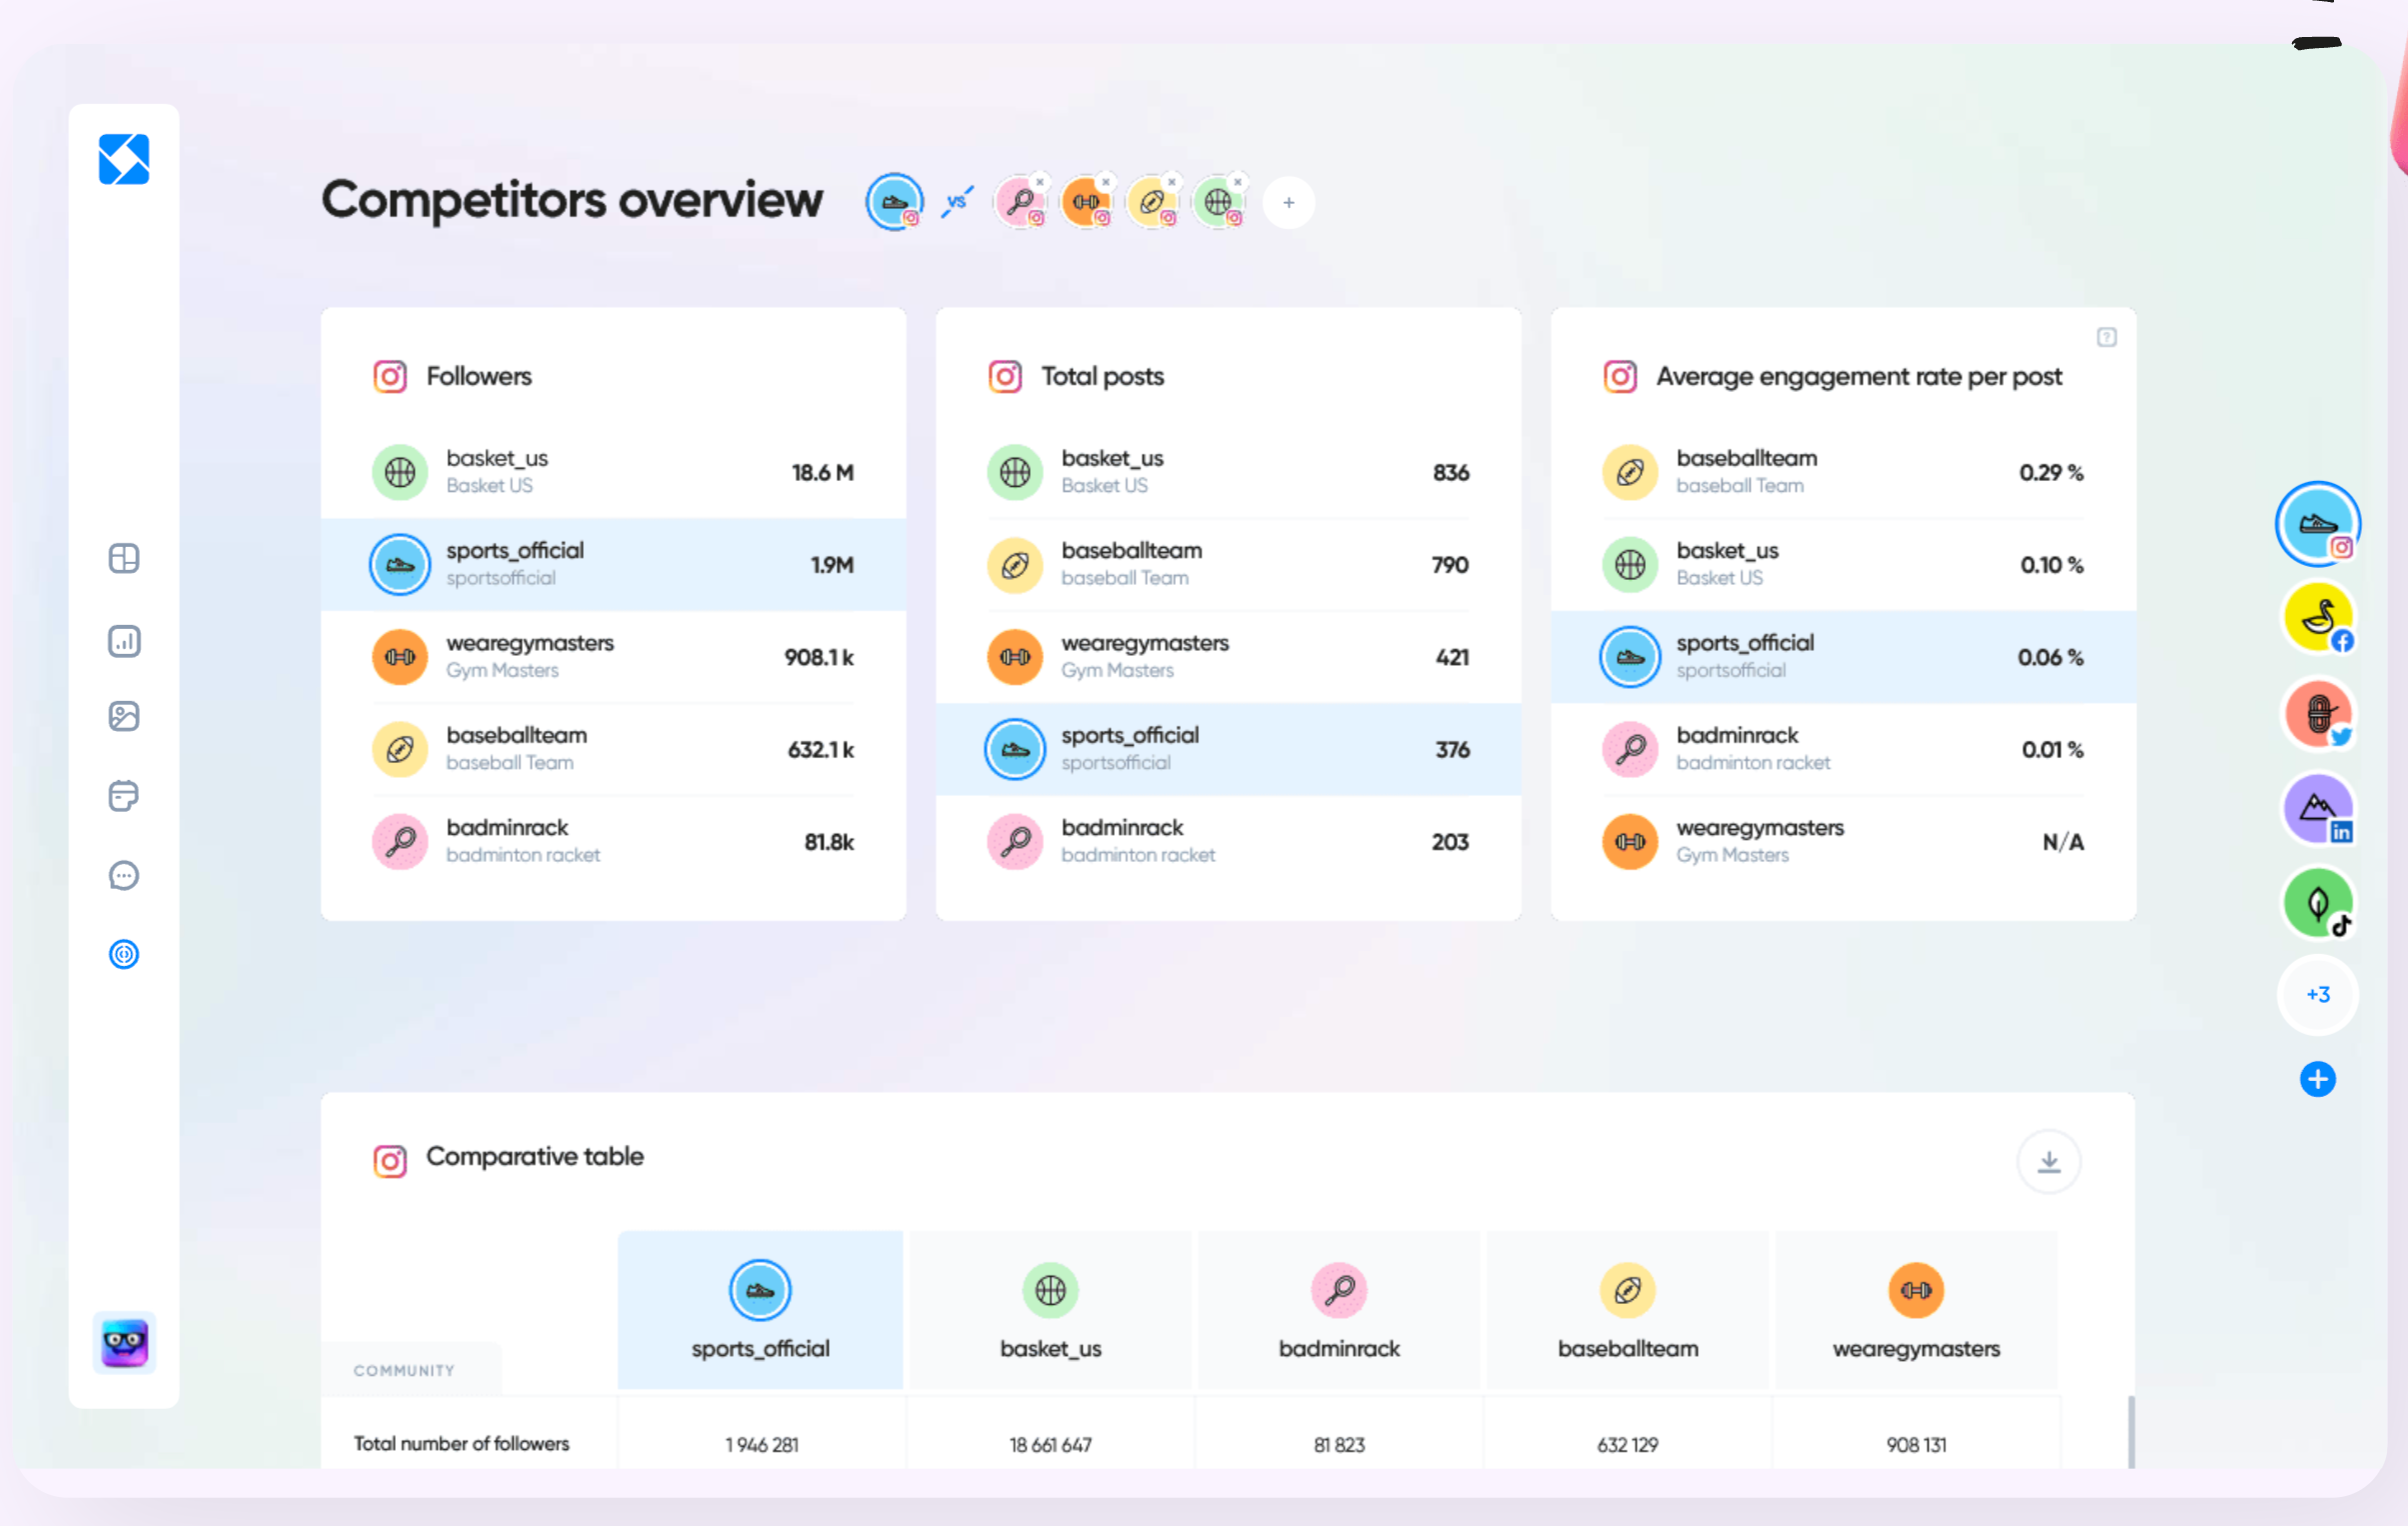The height and width of the screenshot is (1526, 2408).
Task: Click the Total number of followers row label
Action: [x=461, y=1443]
